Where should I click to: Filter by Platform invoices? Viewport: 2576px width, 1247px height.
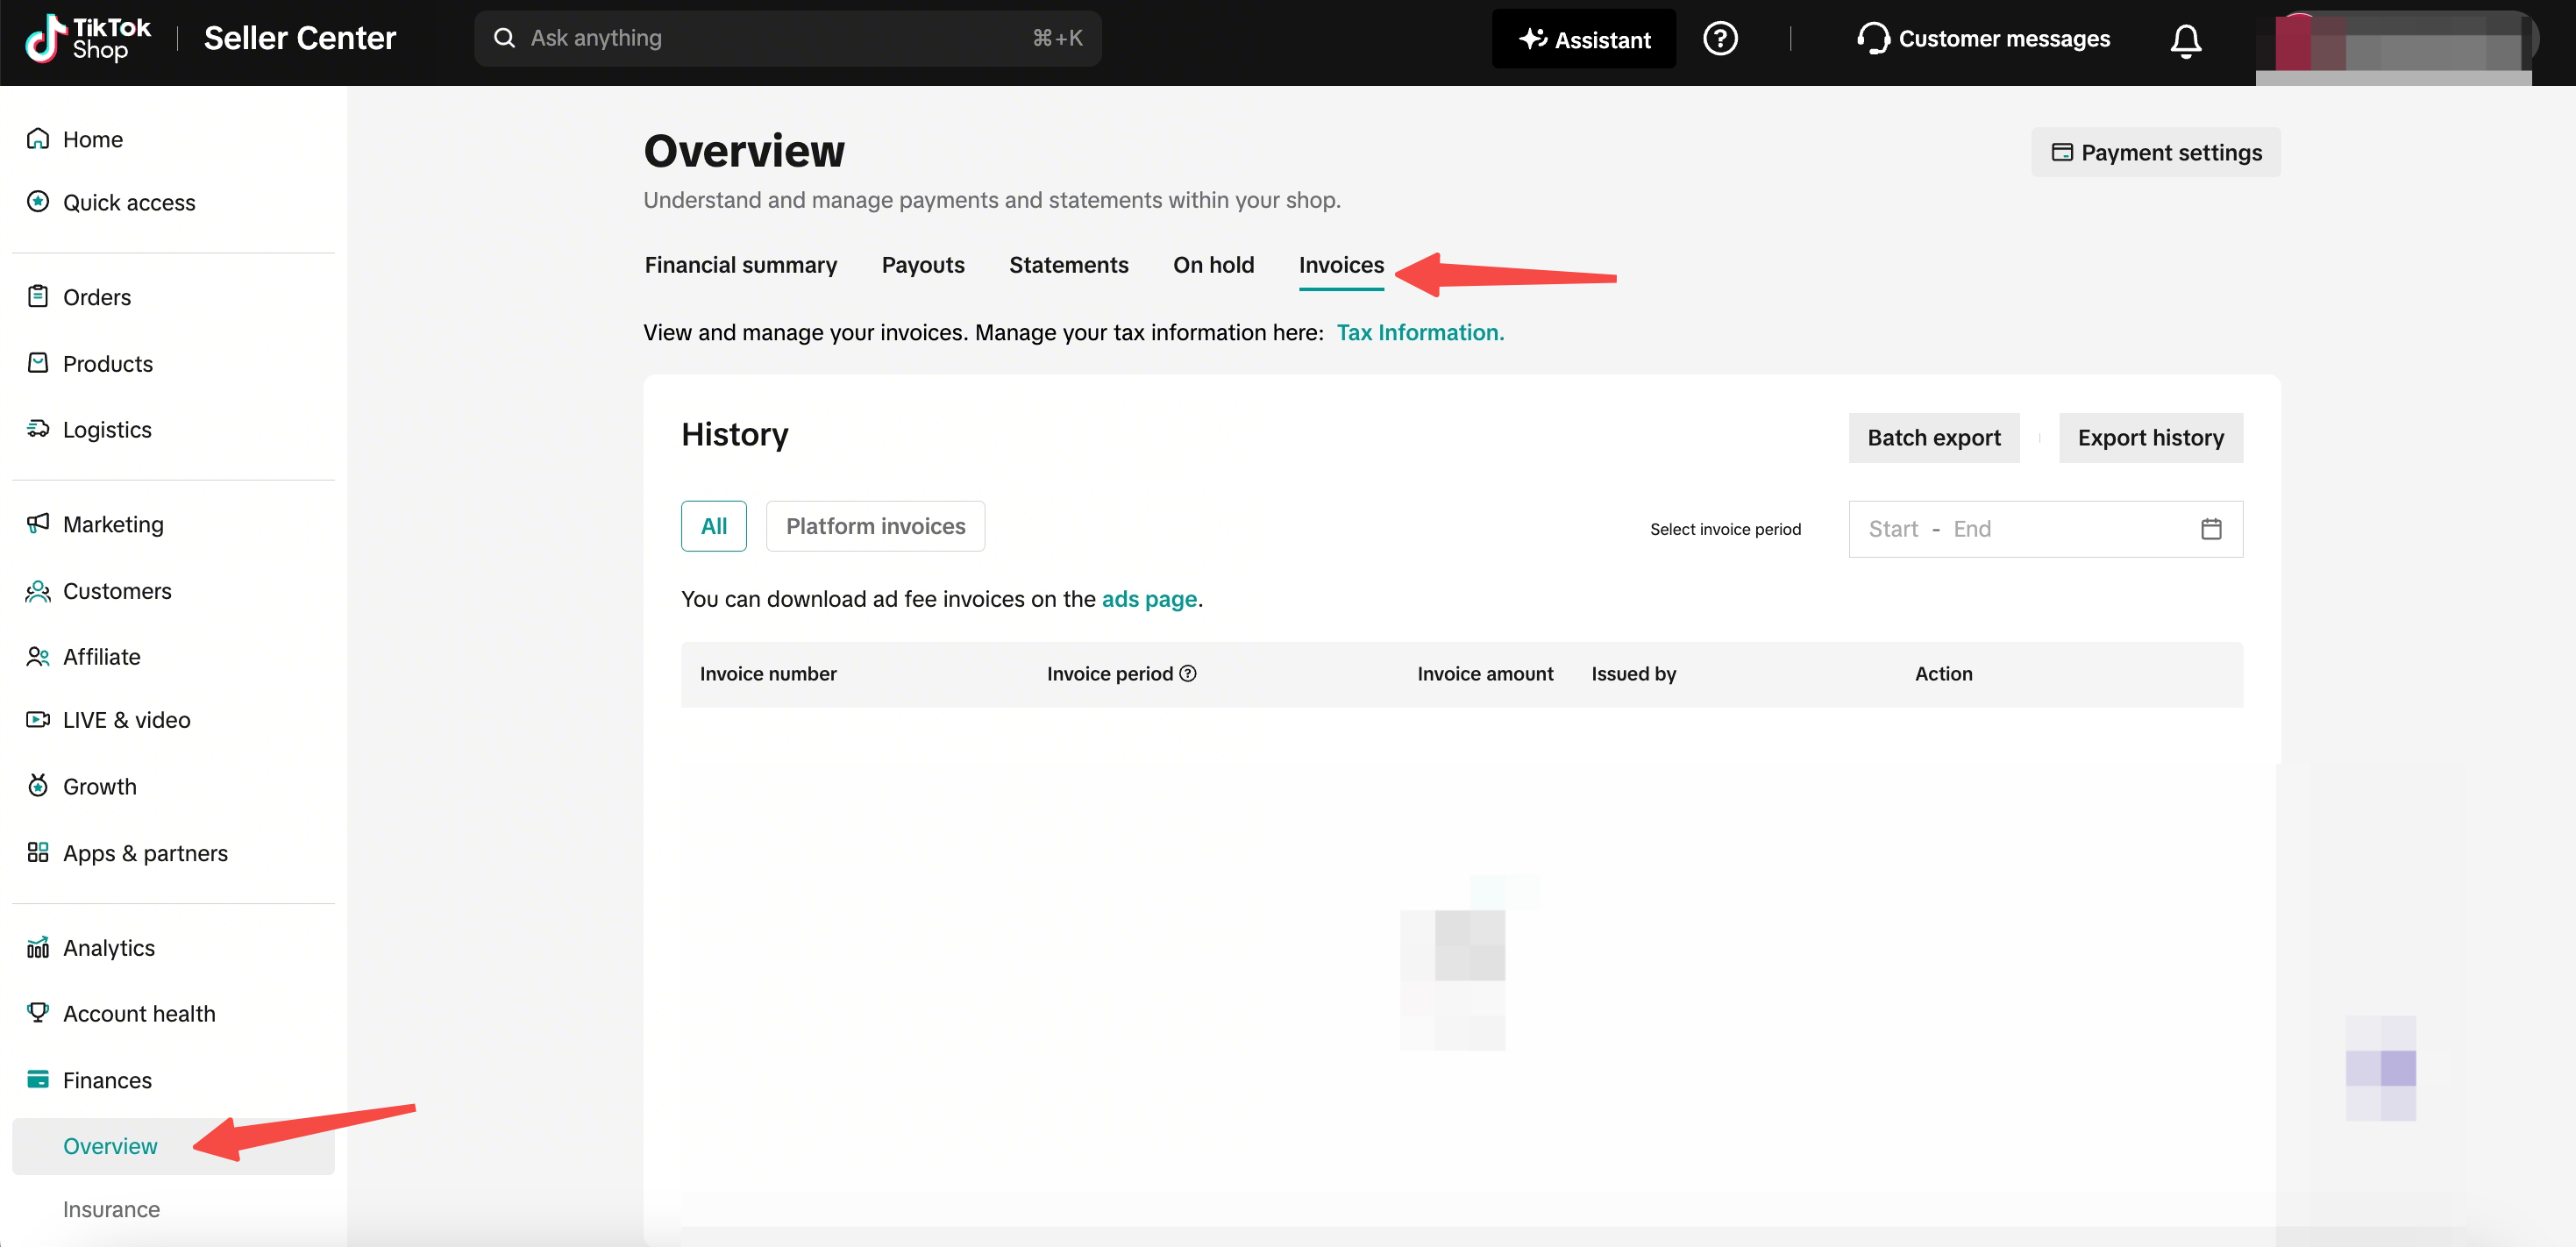click(875, 526)
